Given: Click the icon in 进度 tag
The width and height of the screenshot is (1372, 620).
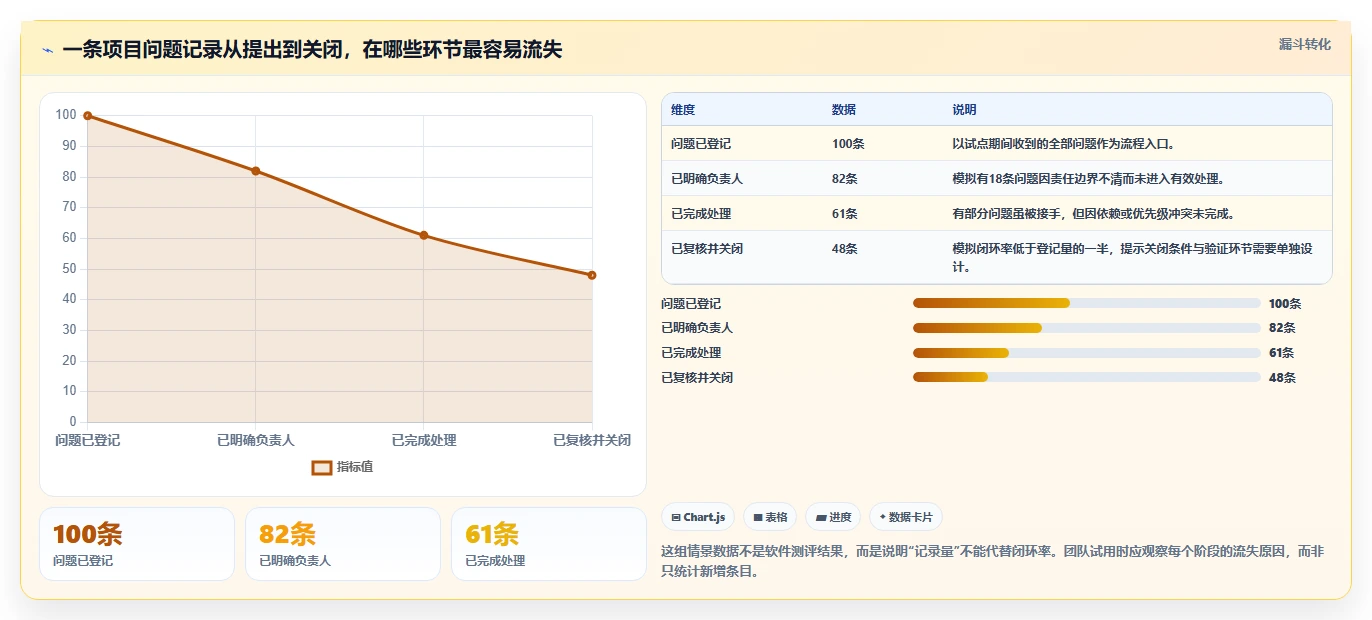Looking at the screenshot, I should [821, 518].
